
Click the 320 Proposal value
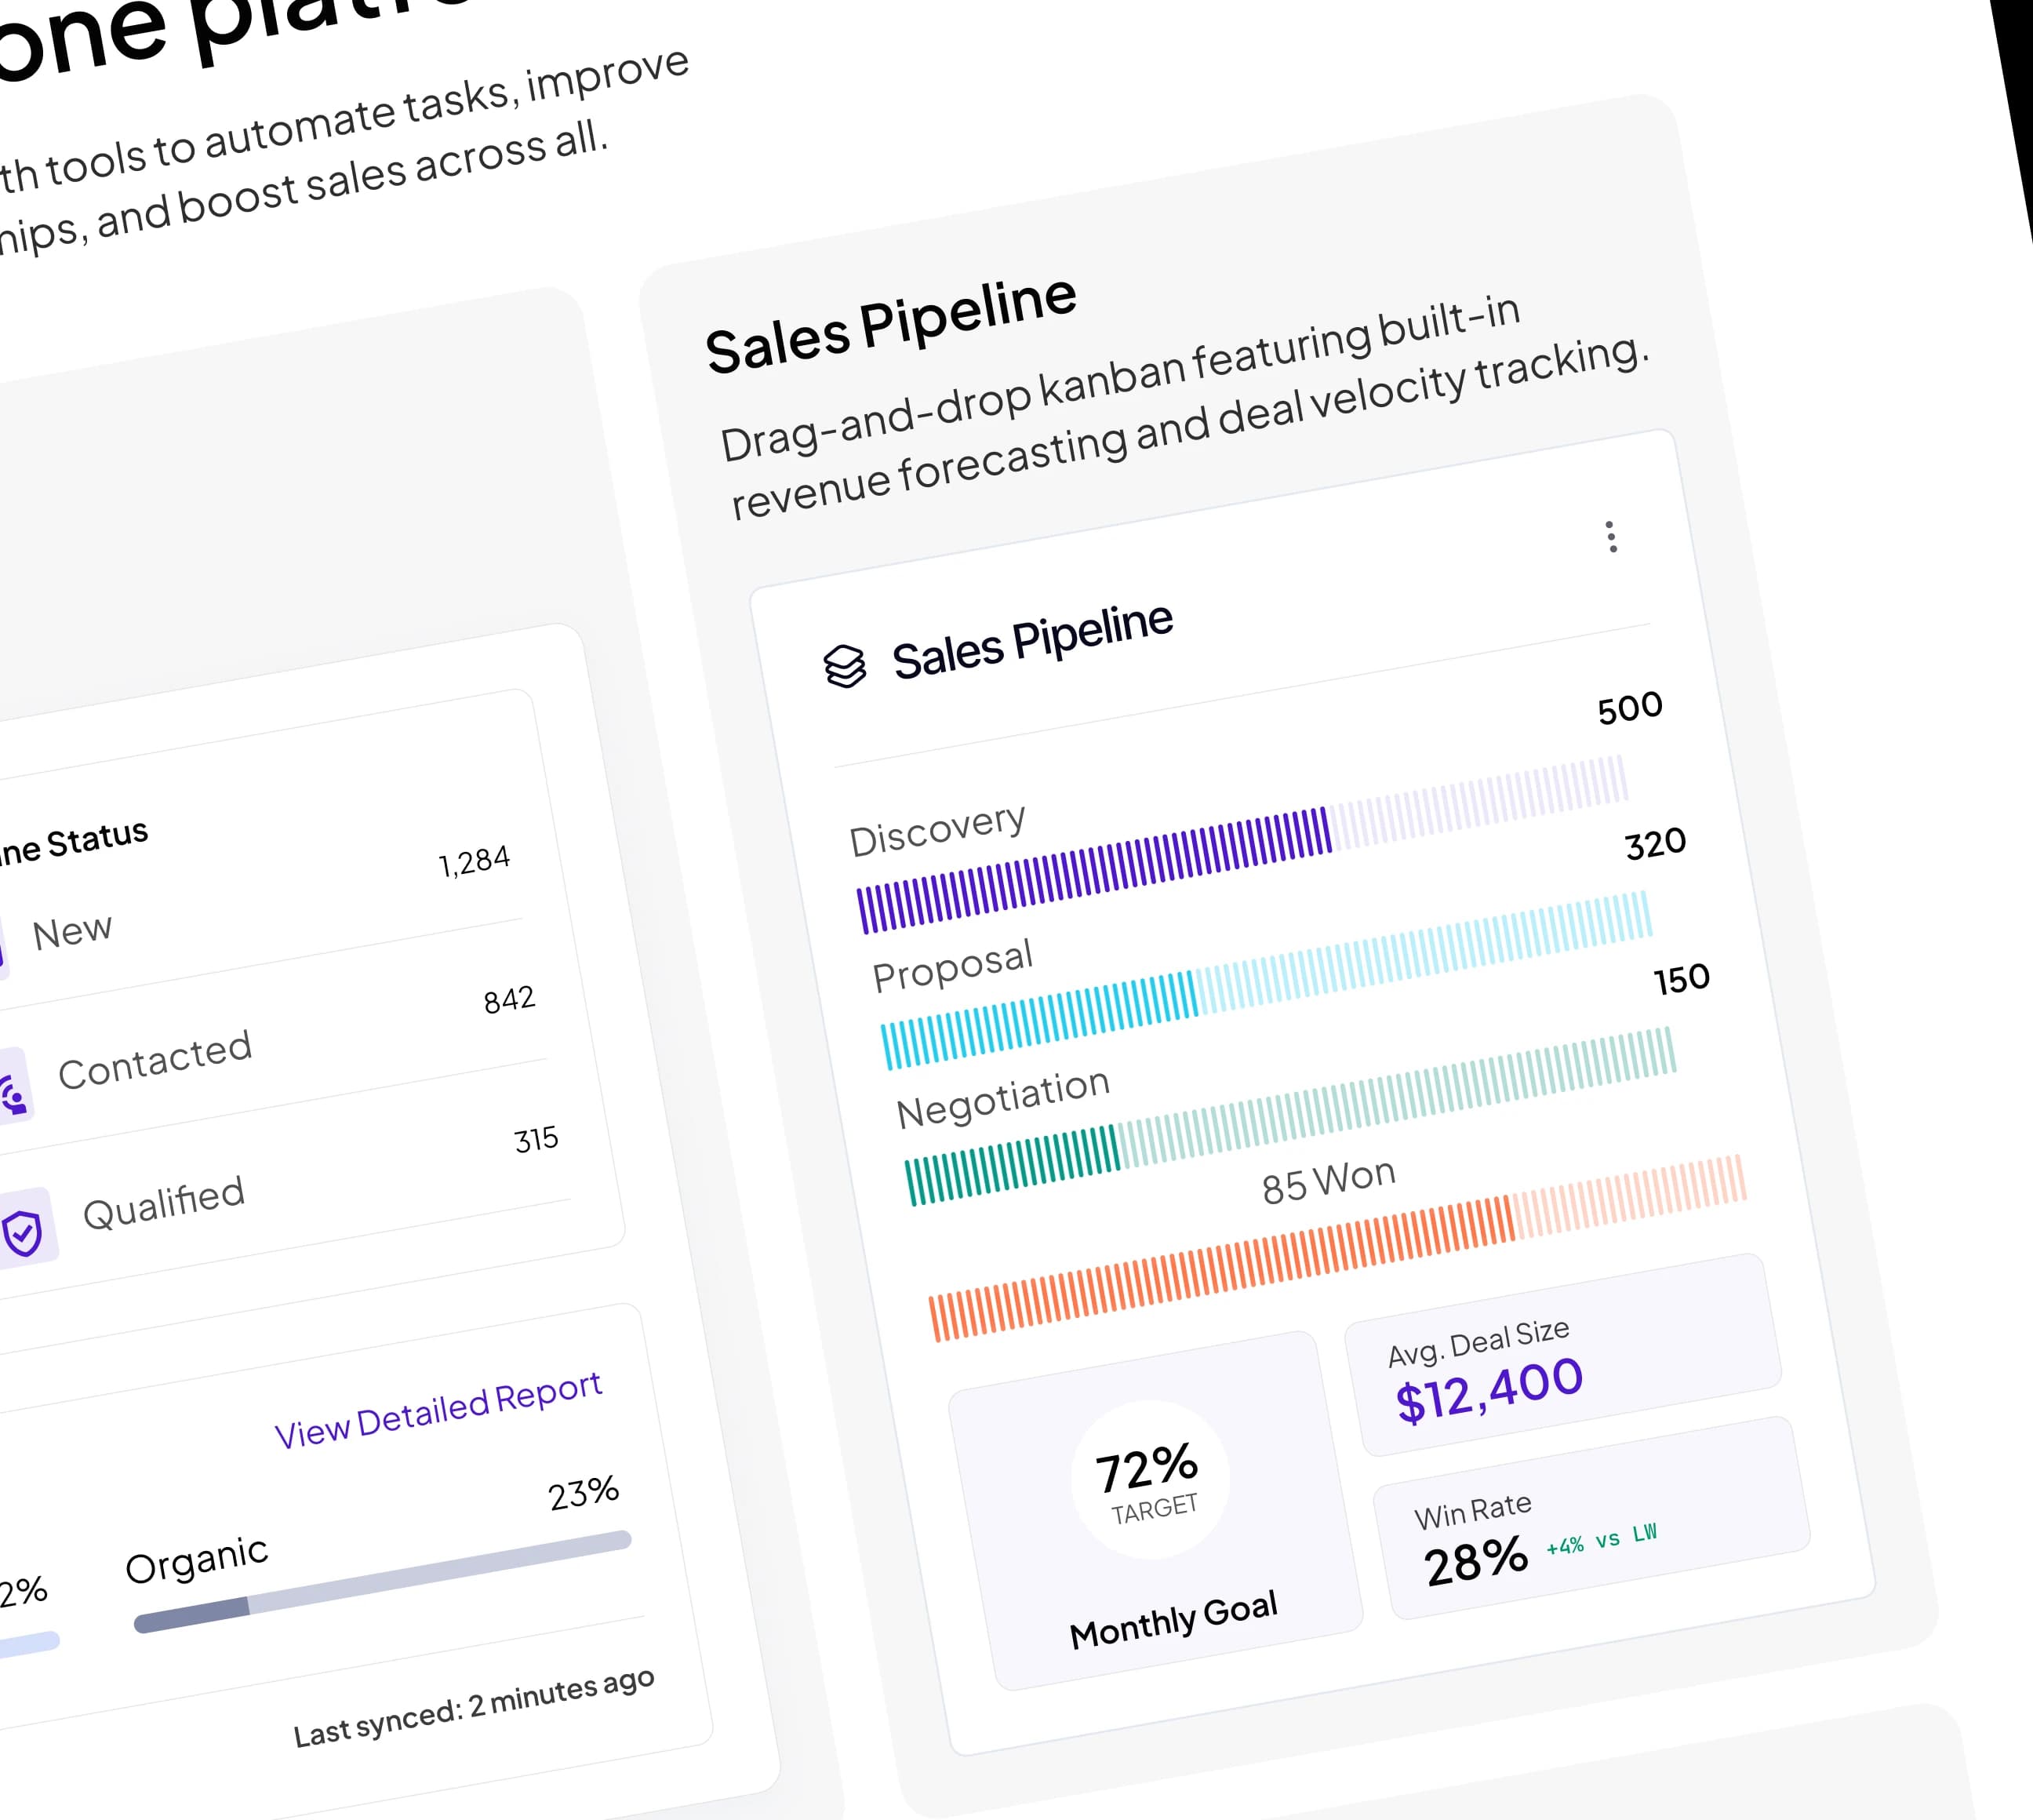[1656, 844]
